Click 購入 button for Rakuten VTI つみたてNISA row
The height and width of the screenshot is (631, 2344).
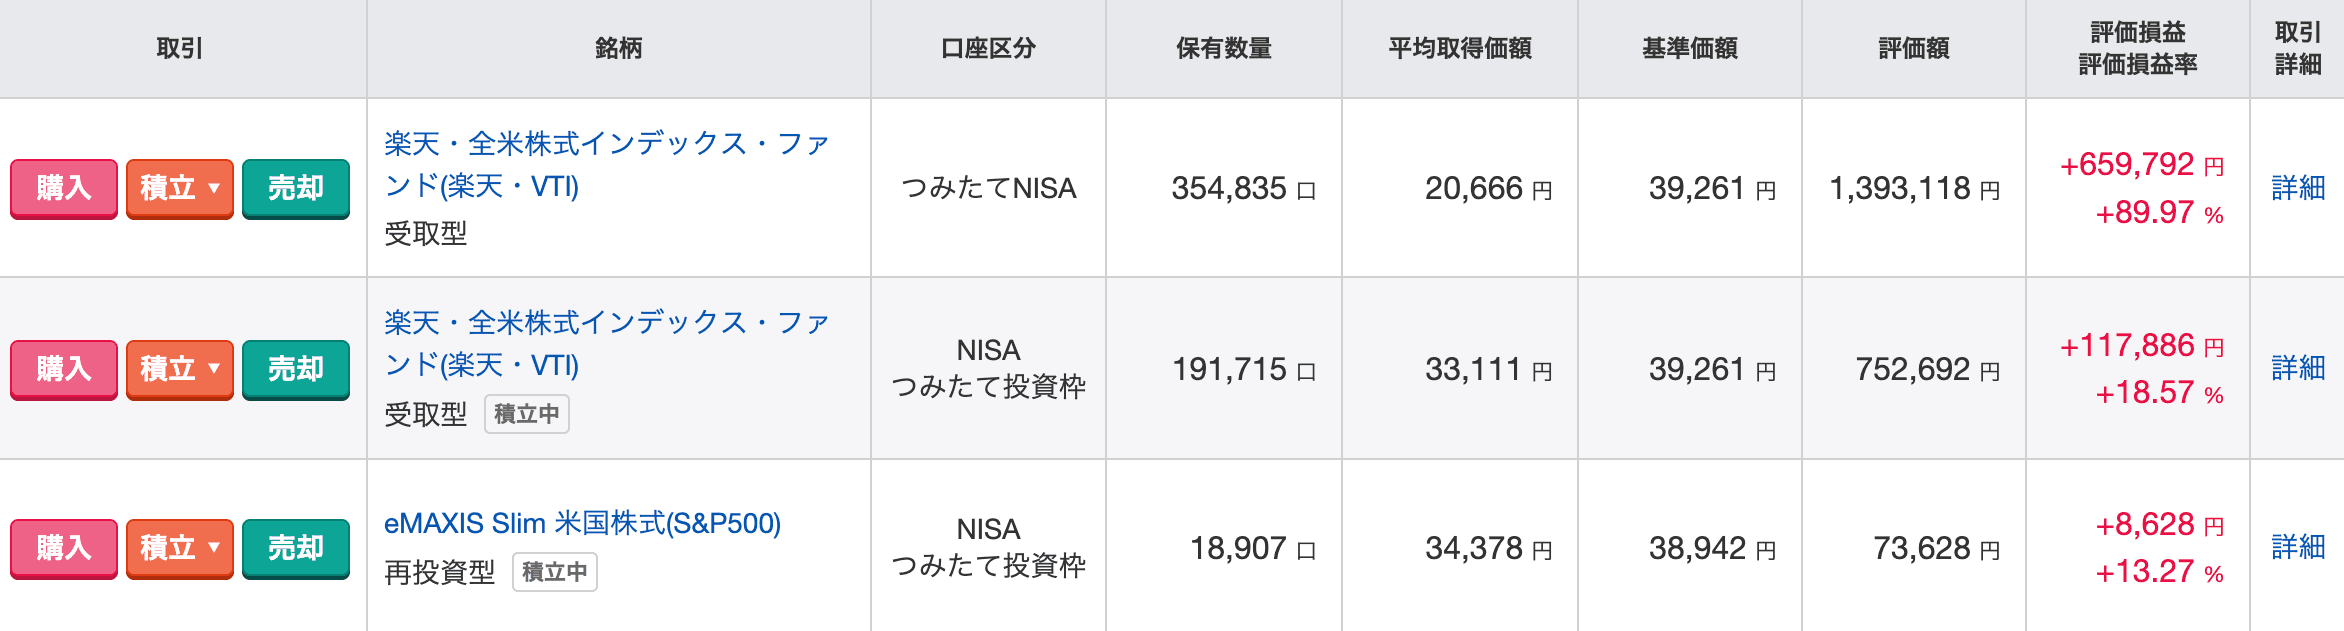(63, 187)
